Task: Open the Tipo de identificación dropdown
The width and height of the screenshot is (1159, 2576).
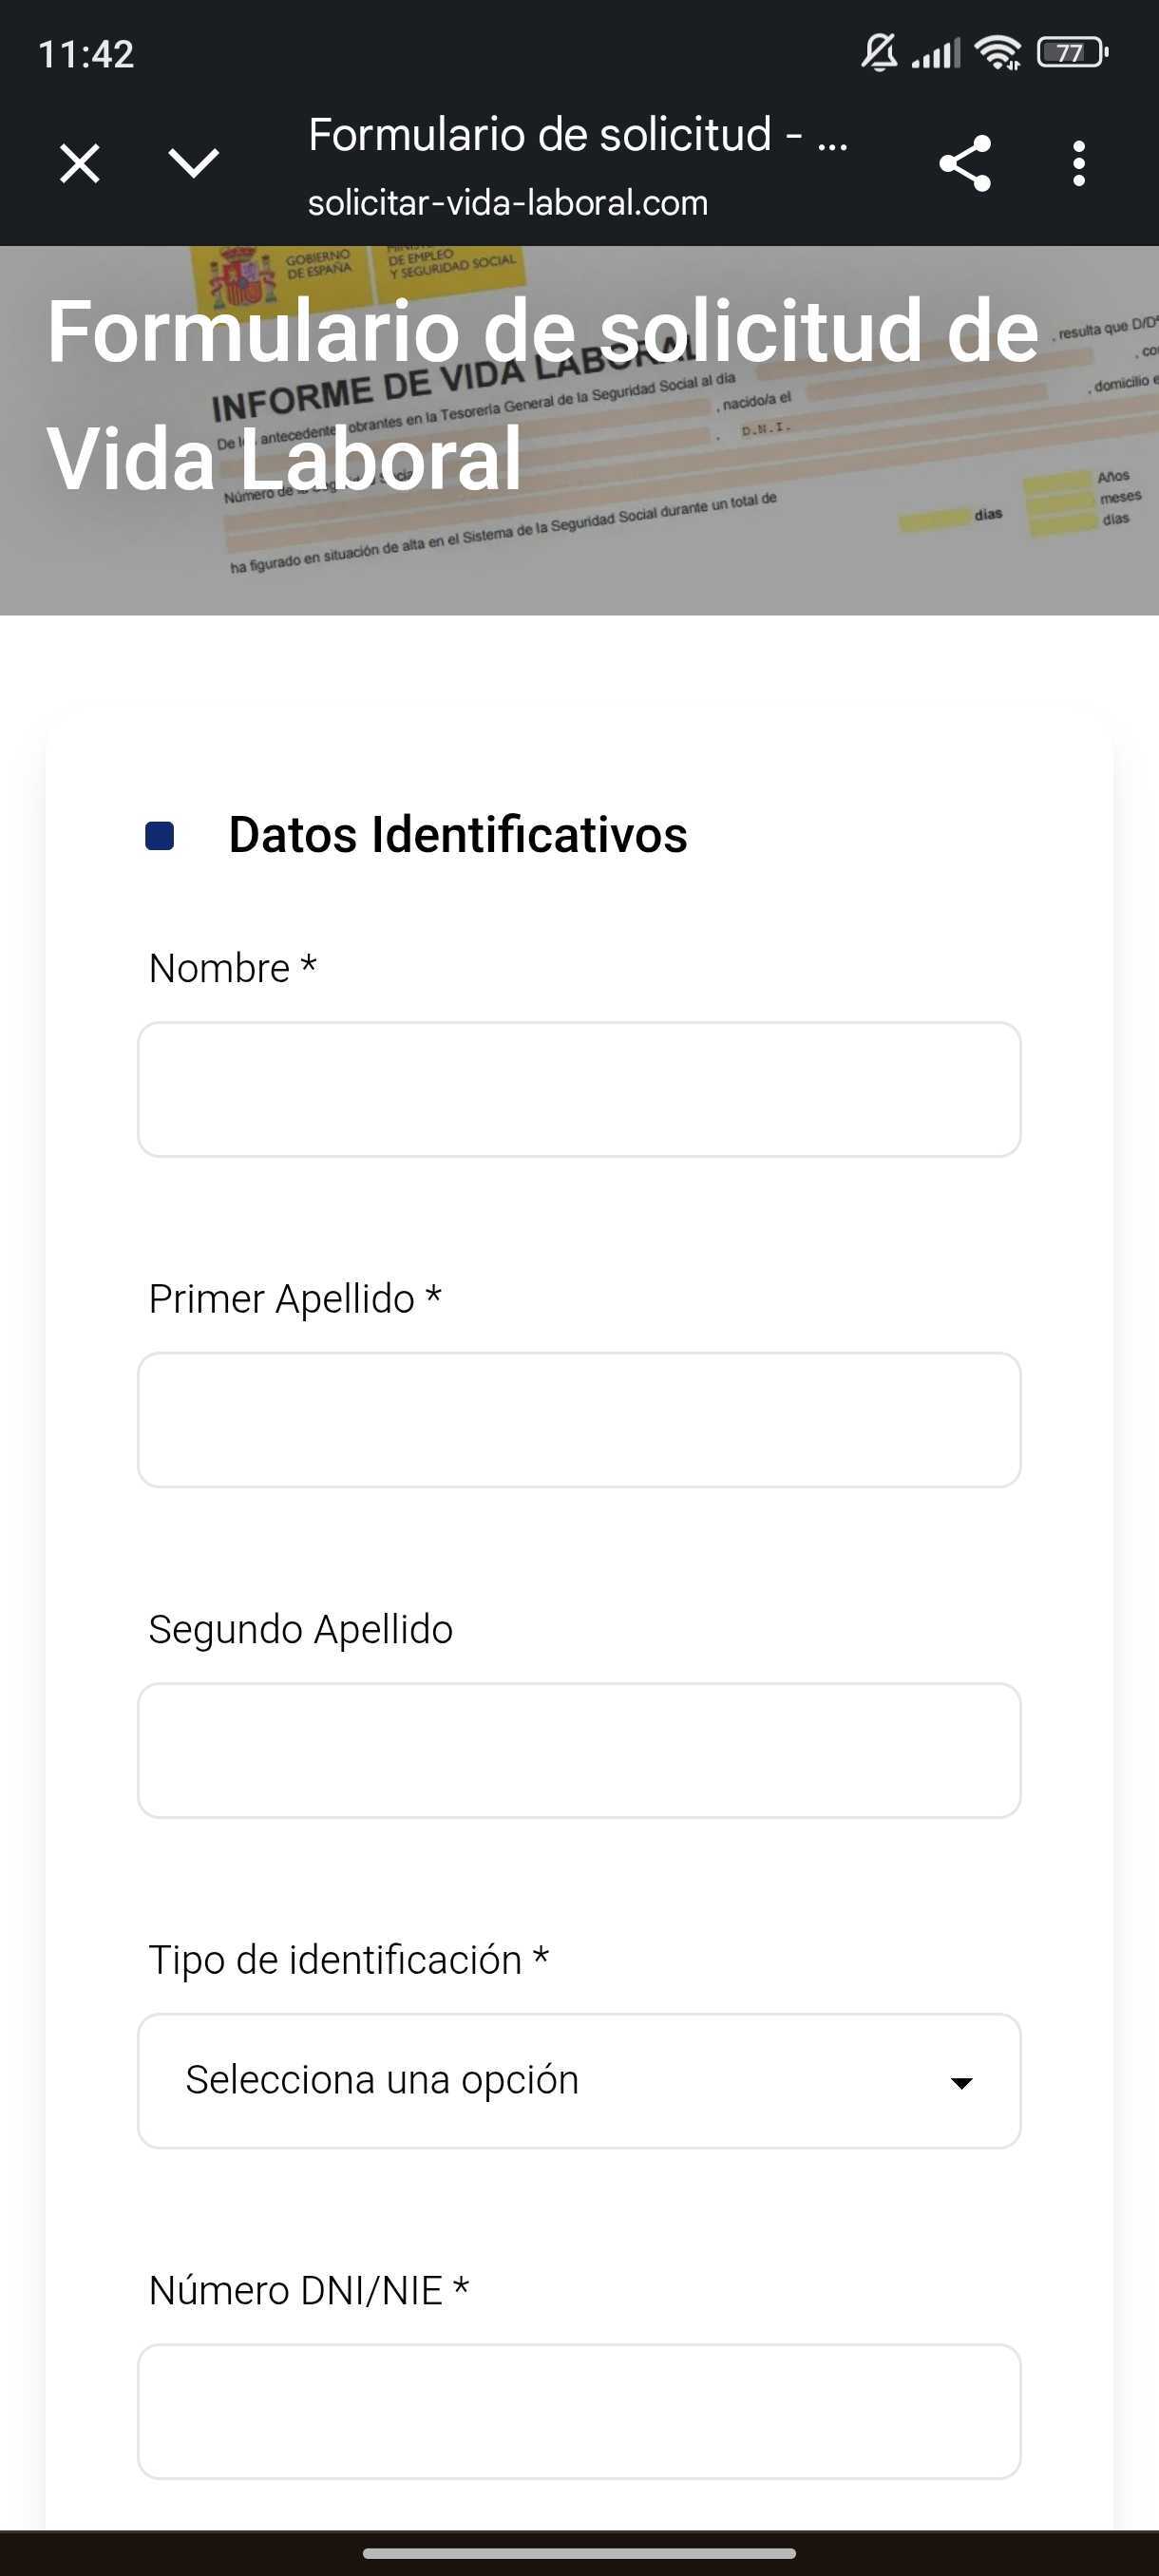Action: (579, 2080)
